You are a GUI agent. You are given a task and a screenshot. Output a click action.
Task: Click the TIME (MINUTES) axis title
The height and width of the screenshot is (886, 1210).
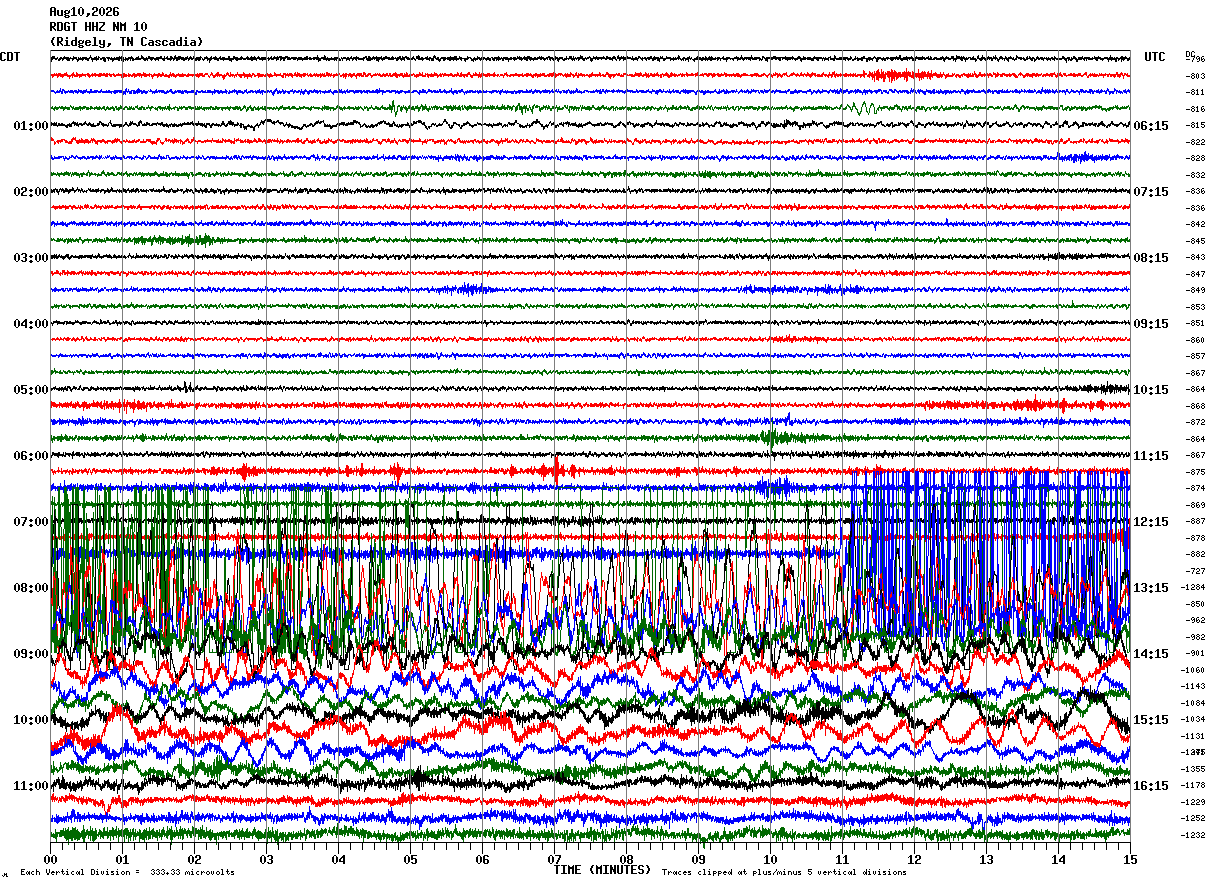[602, 870]
